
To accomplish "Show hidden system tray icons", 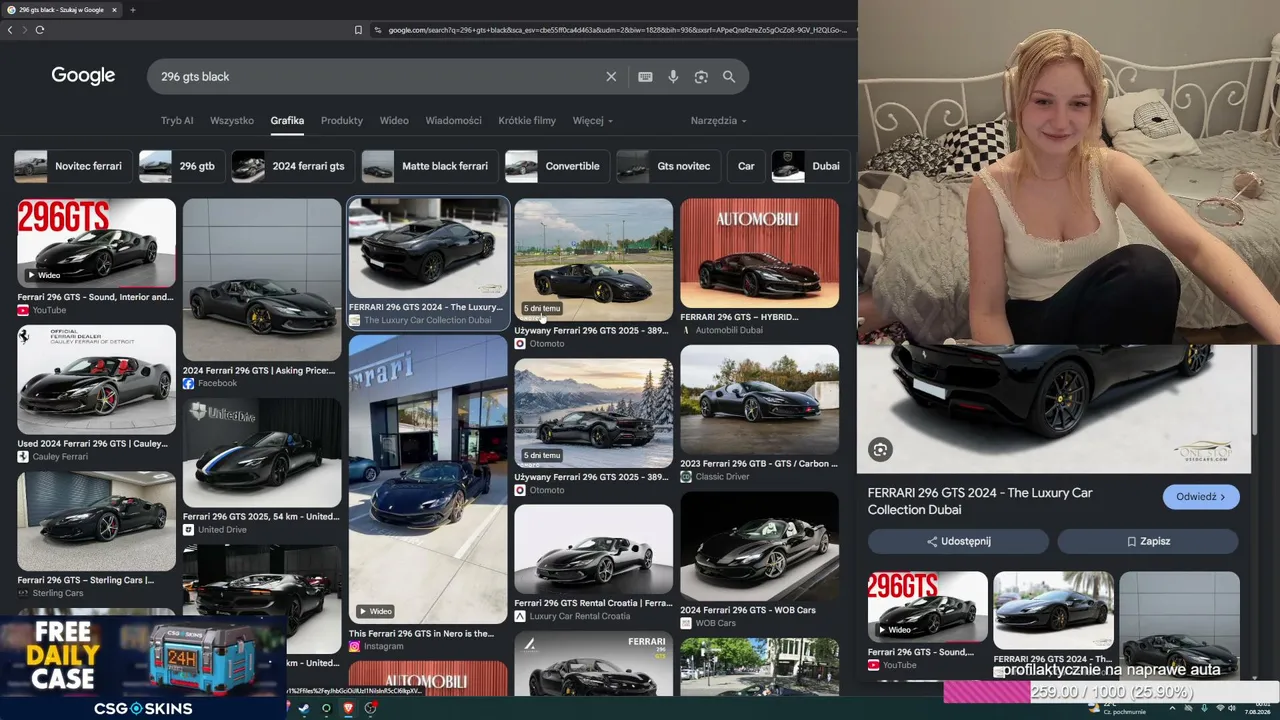I will [1173, 708].
